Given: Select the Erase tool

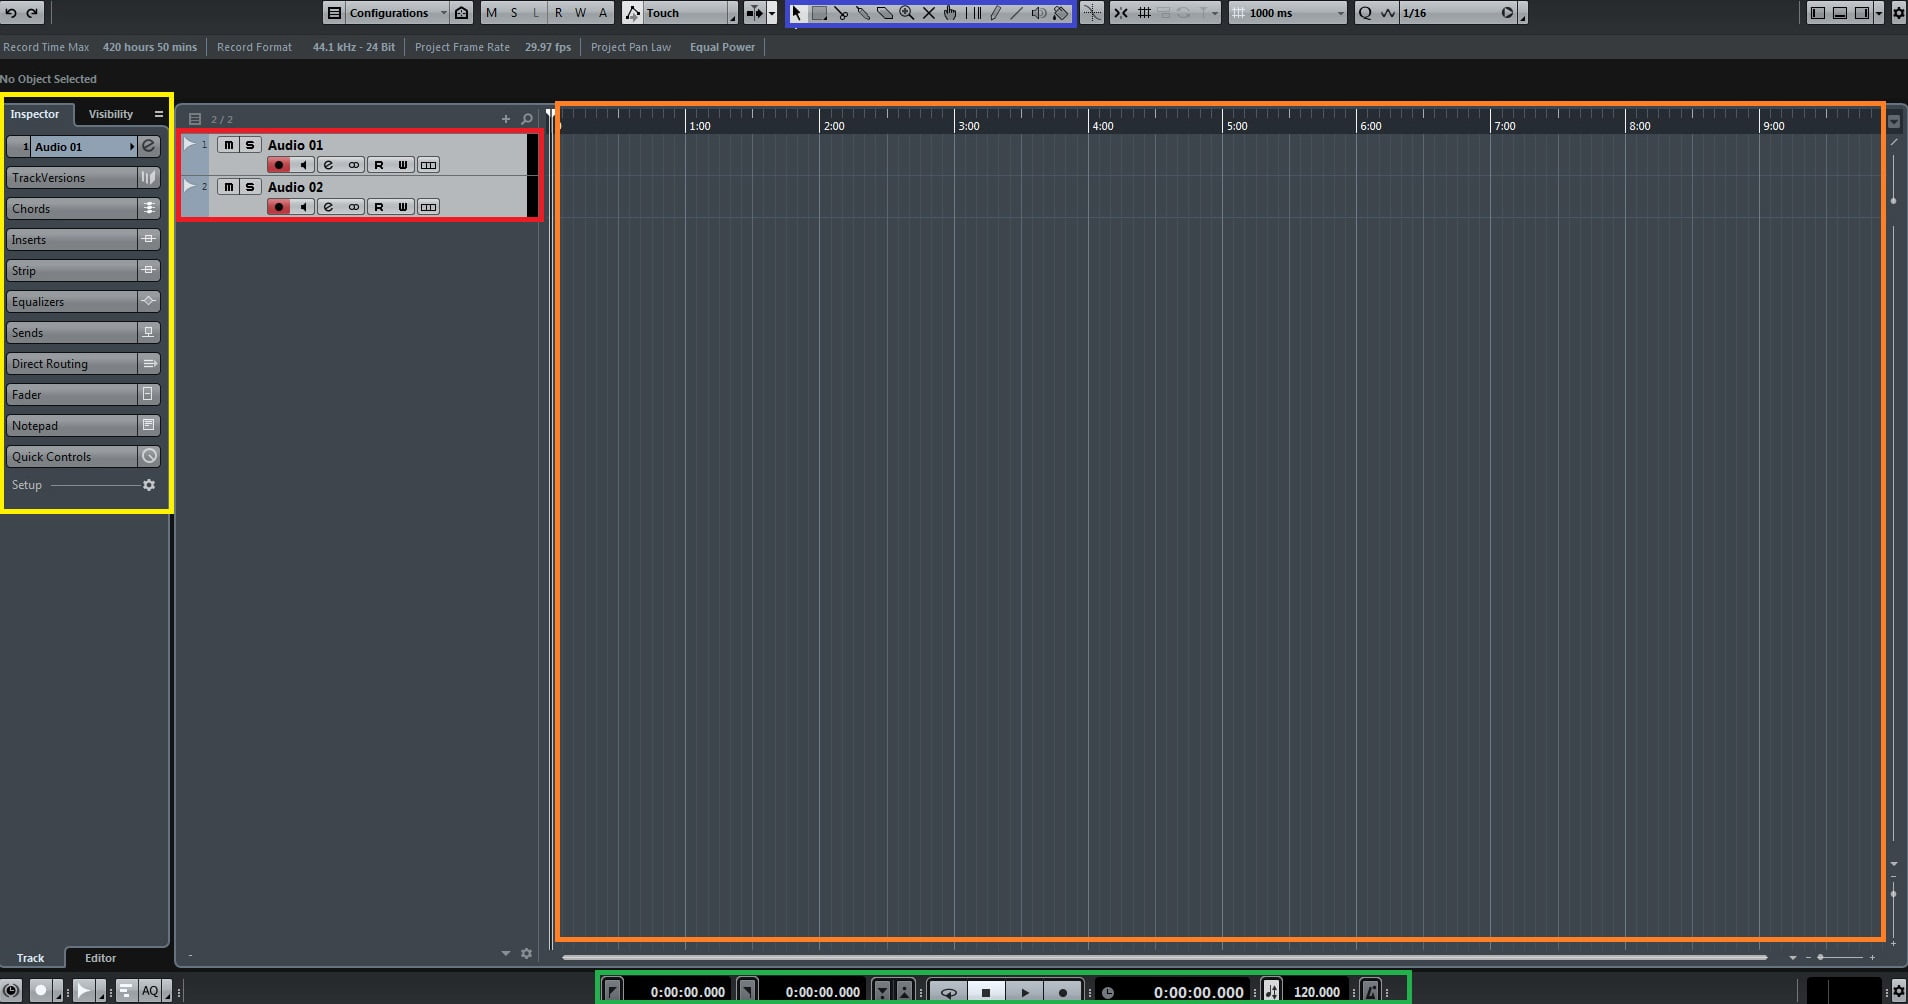Looking at the screenshot, I should pos(885,13).
